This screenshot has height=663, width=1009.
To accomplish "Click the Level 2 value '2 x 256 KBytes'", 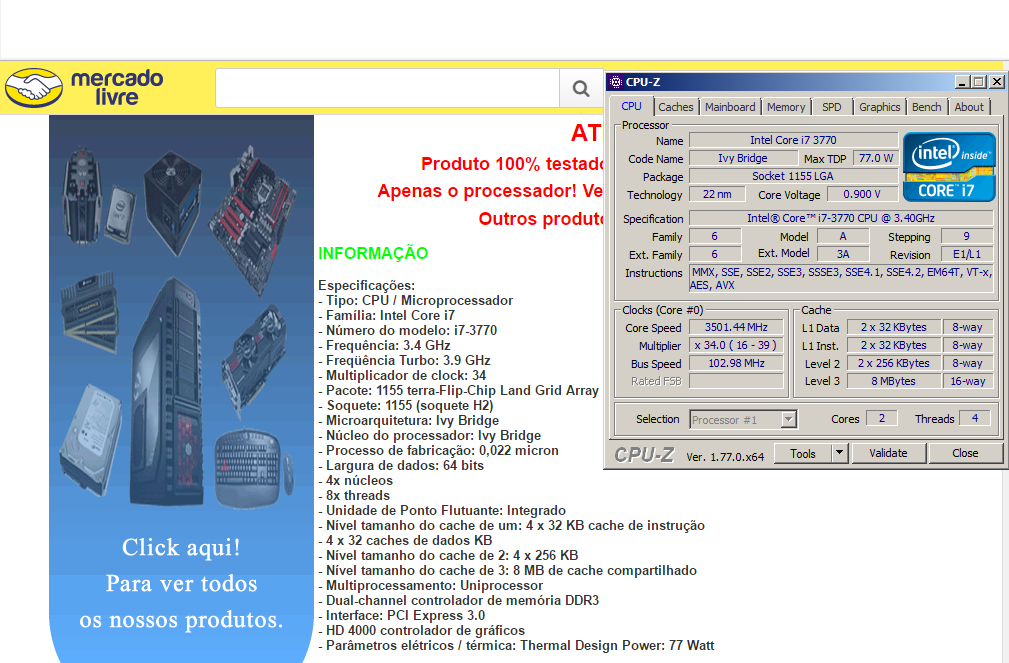I will click(894, 363).
